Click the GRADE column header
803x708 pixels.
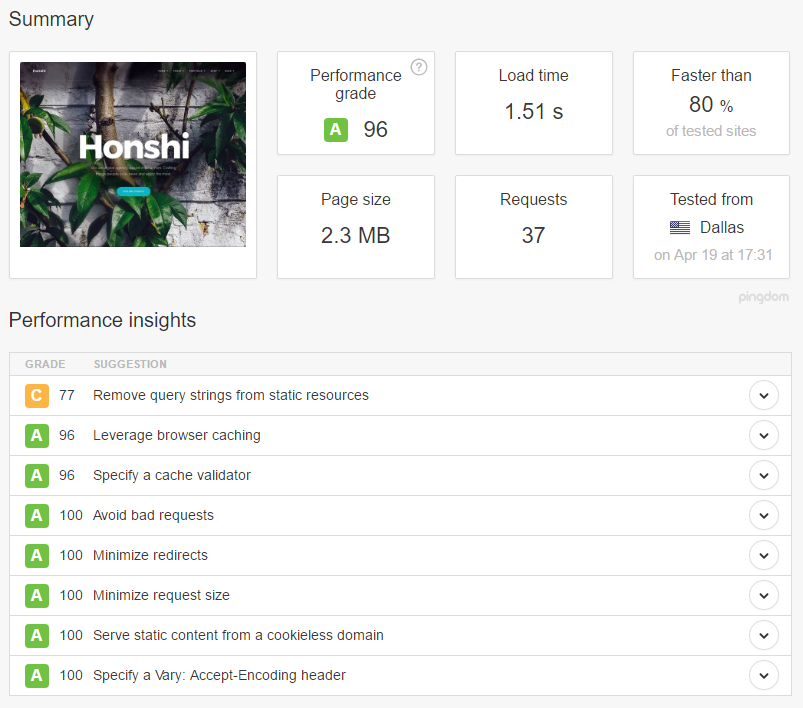coord(45,364)
